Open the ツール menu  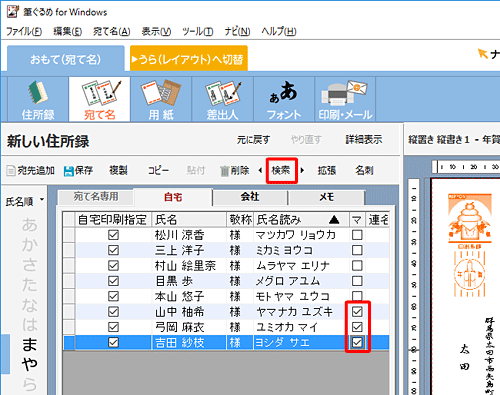(x=198, y=31)
